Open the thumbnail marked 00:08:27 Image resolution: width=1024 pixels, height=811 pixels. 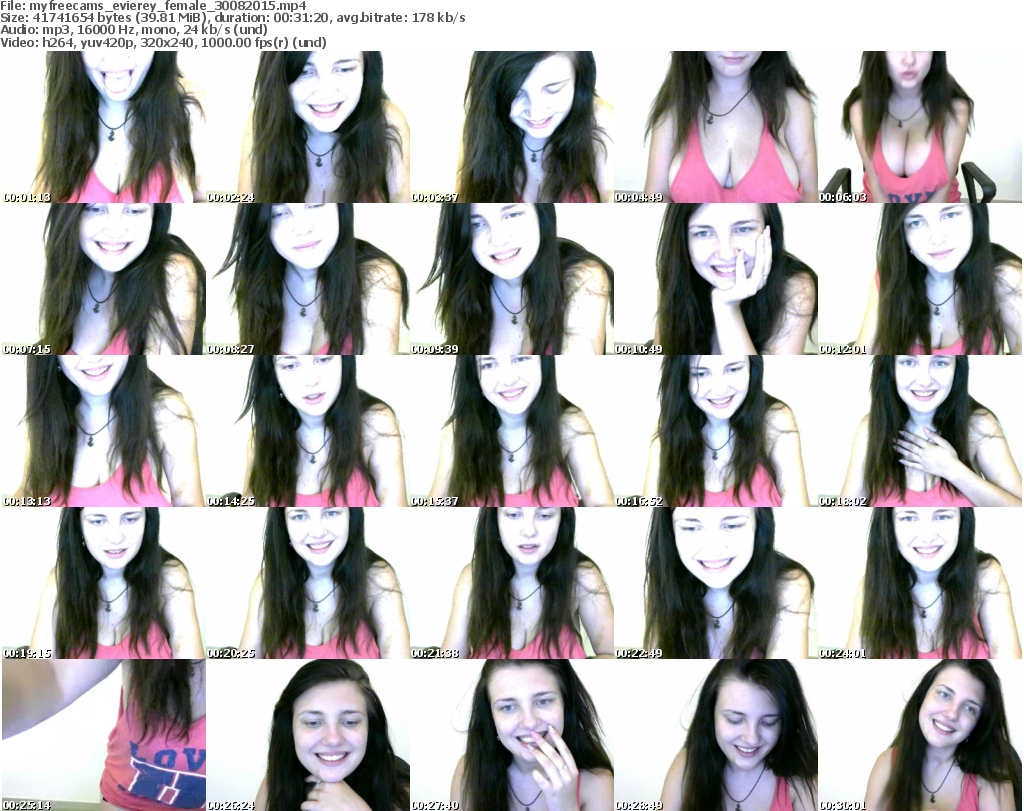pyautogui.click(x=308, y=279)
